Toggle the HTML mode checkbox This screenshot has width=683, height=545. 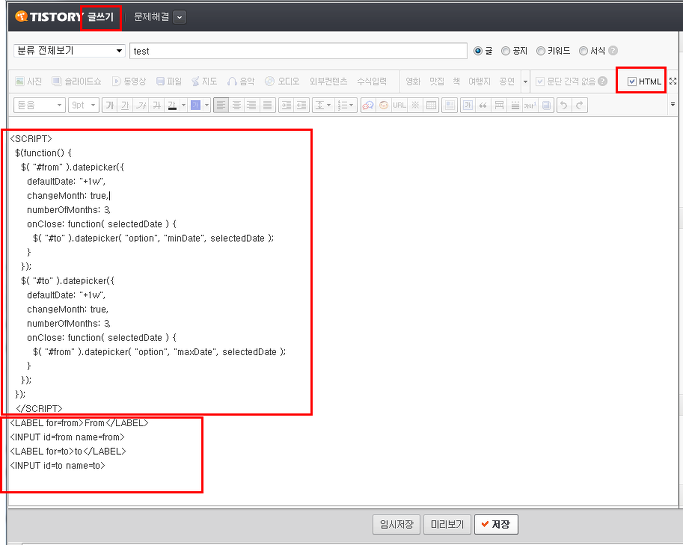click(632, 81)
